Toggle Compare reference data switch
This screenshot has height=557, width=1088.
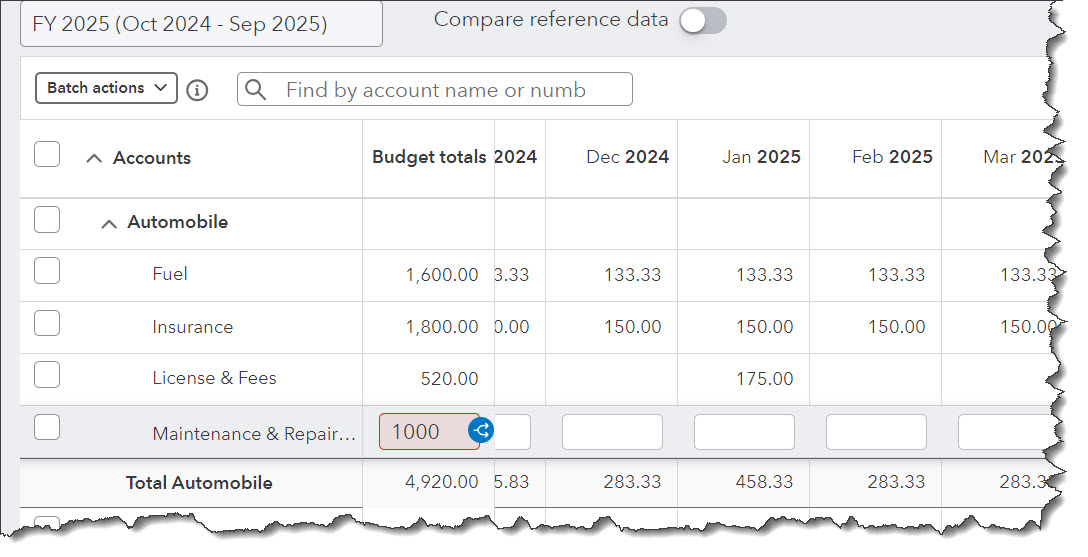[702, 20]
